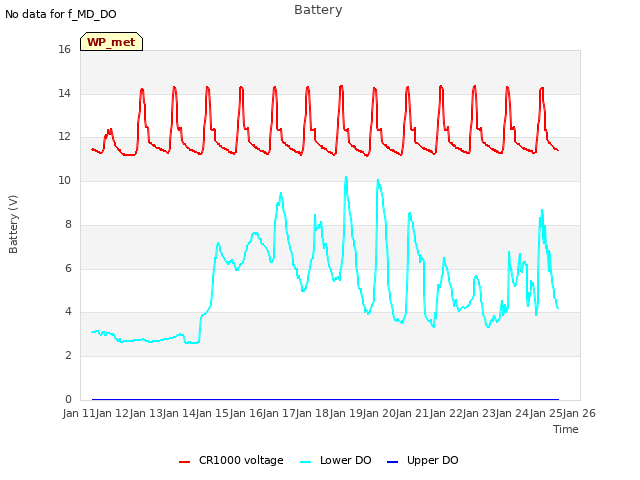This screenshot has height=480, width=640.
Task: Click the y-axis value 12
Action: pos(64,137)
